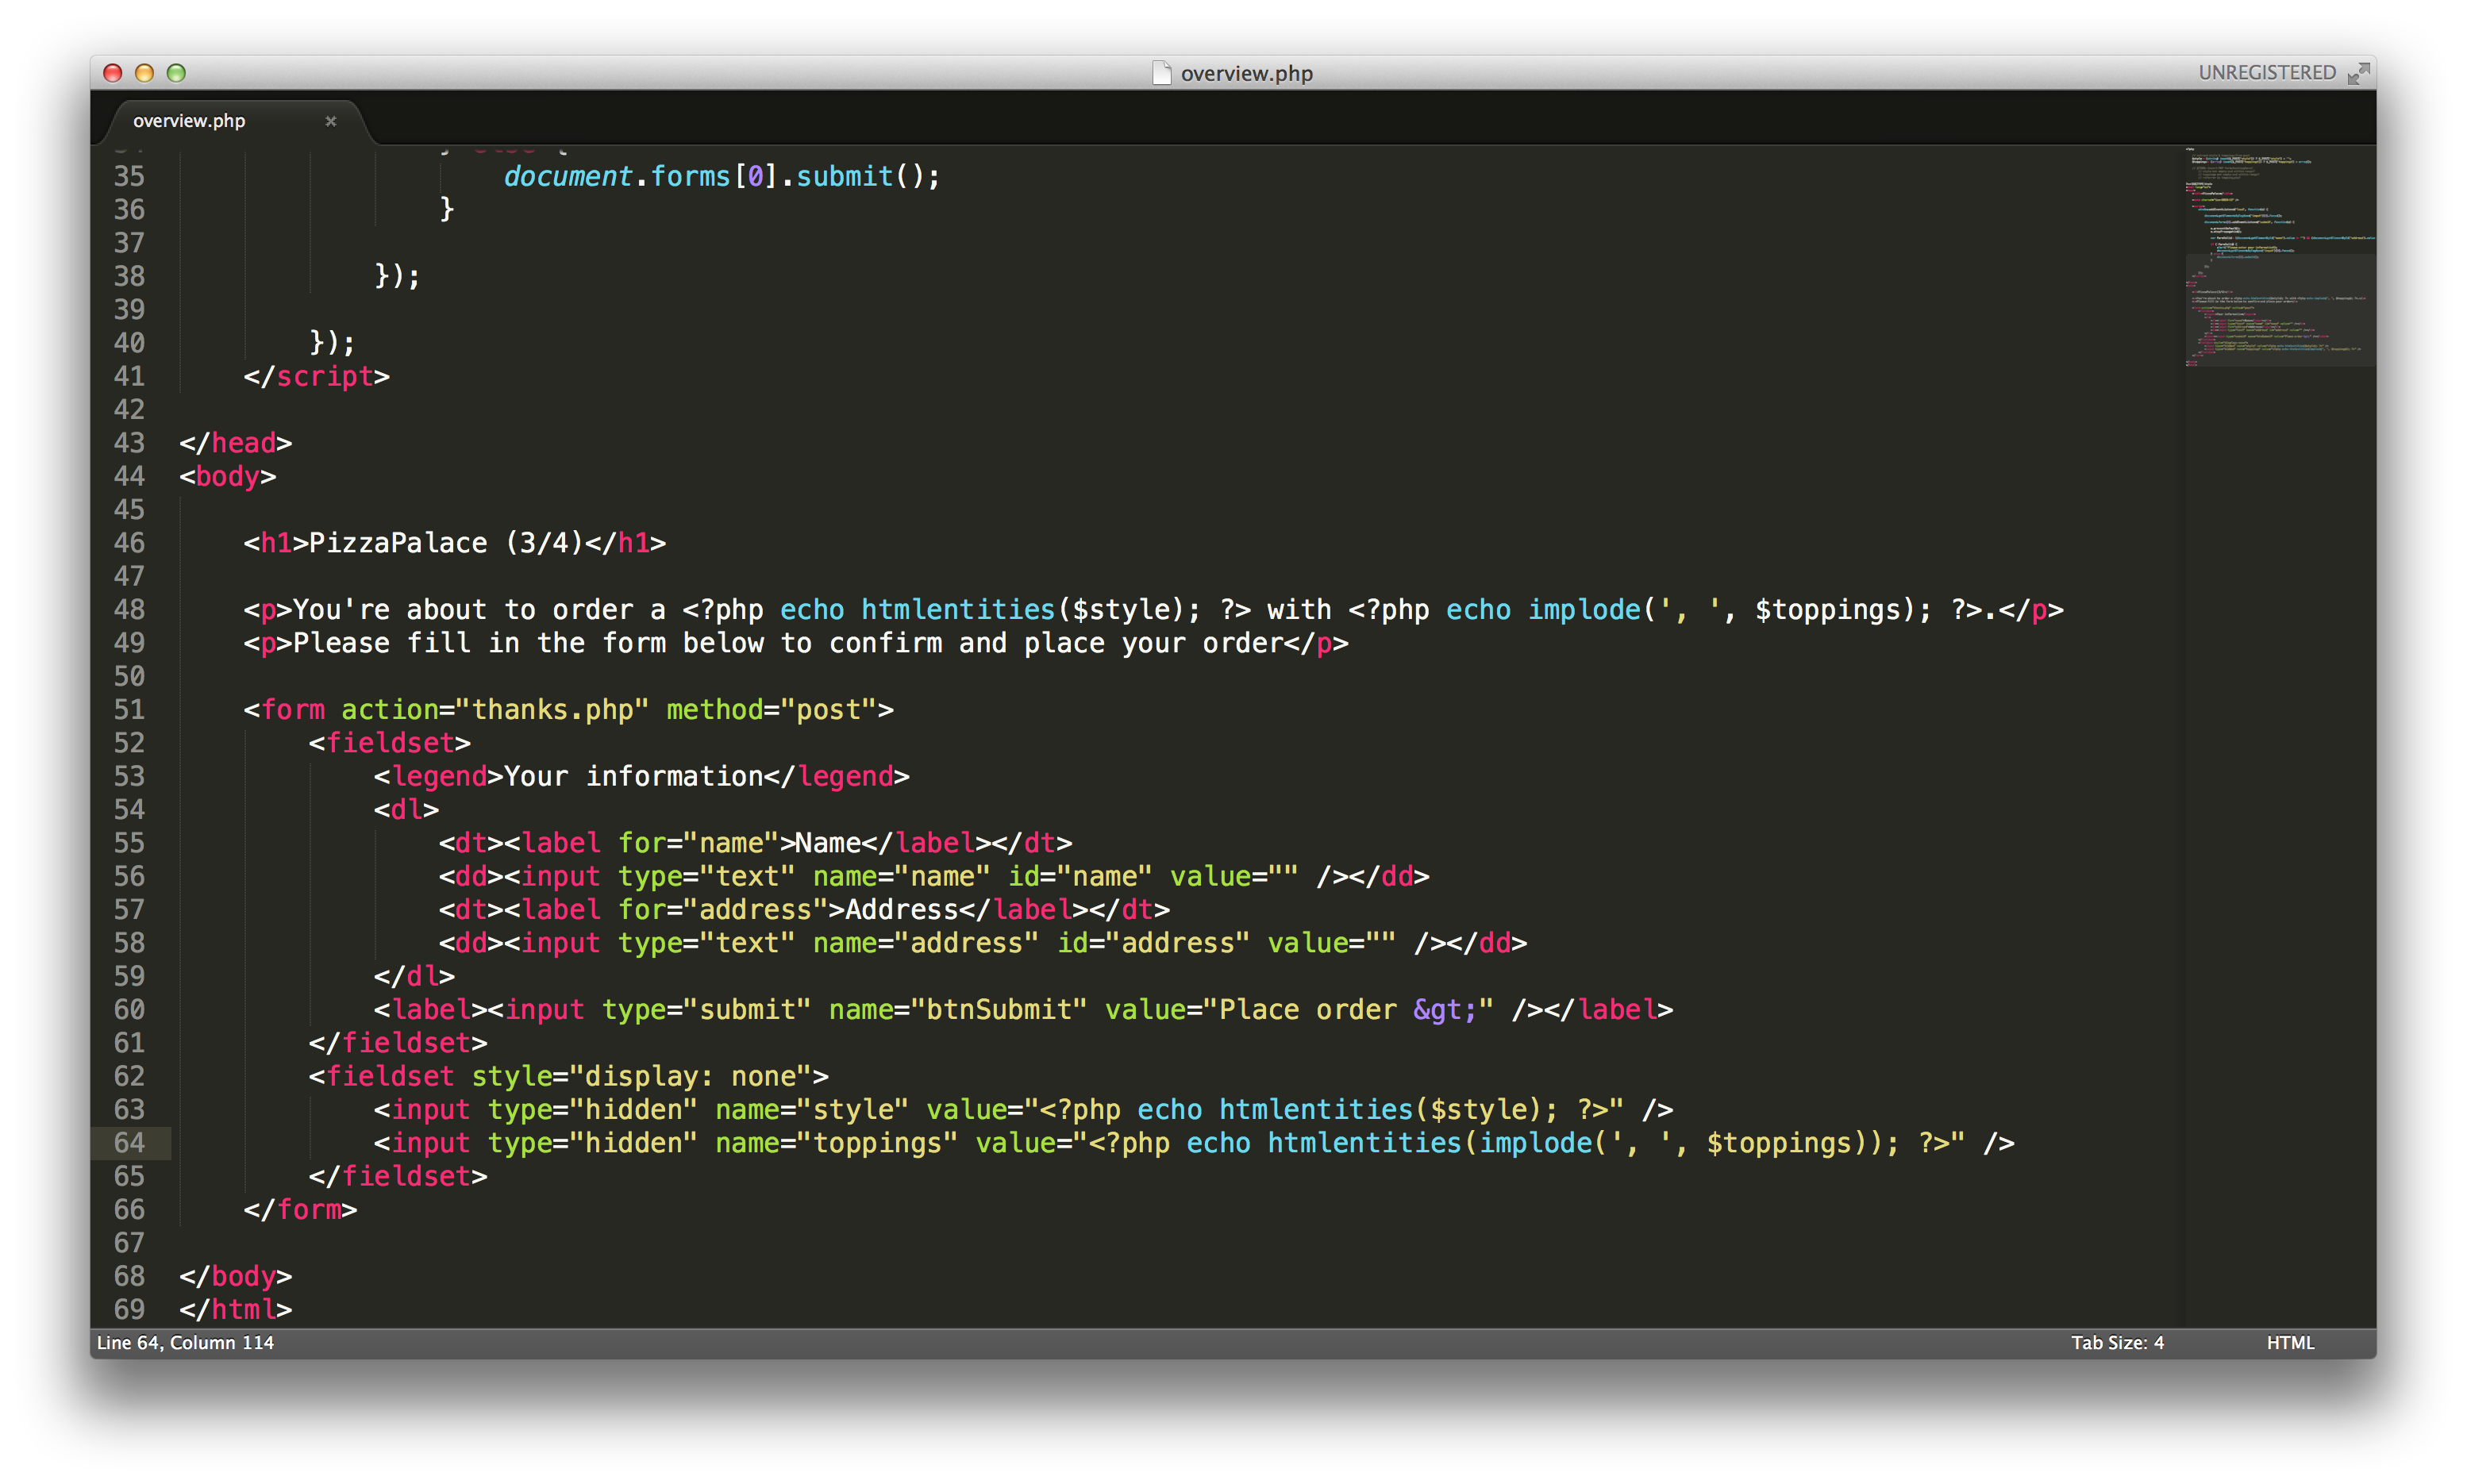Click the Line 64, Column 114 status text

point(185,1342)
